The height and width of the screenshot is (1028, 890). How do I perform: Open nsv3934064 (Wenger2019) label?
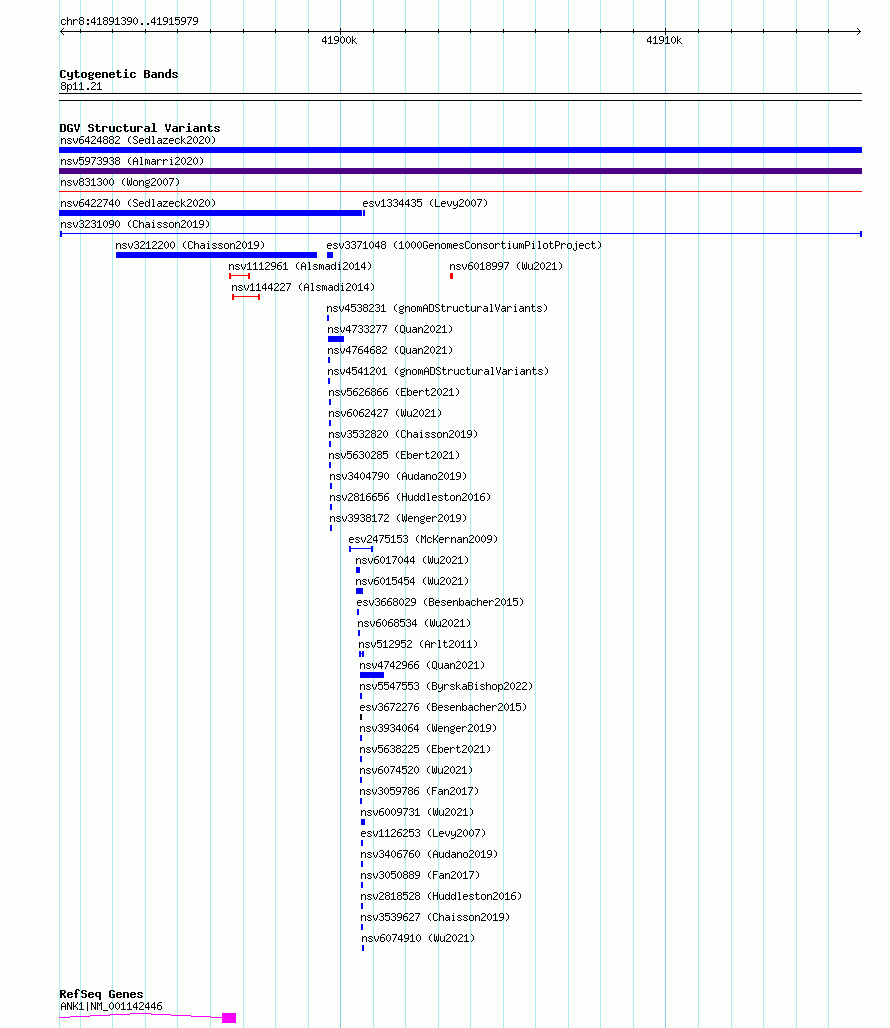click(428, 728)
